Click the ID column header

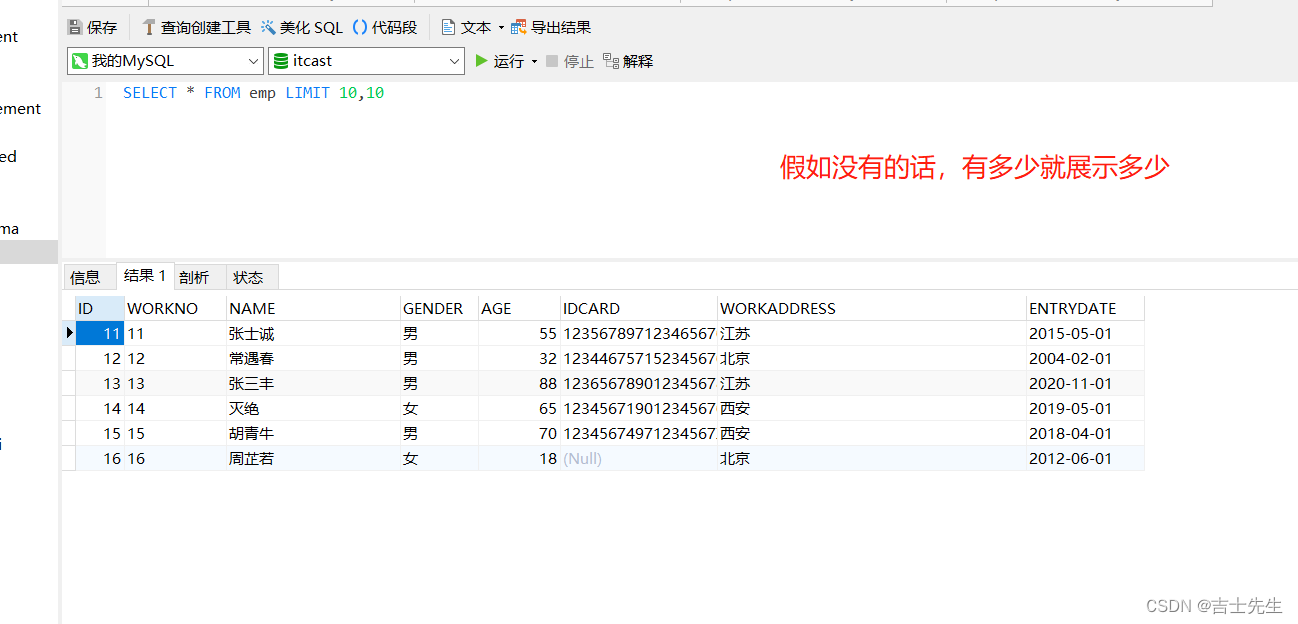click(100, 308)
